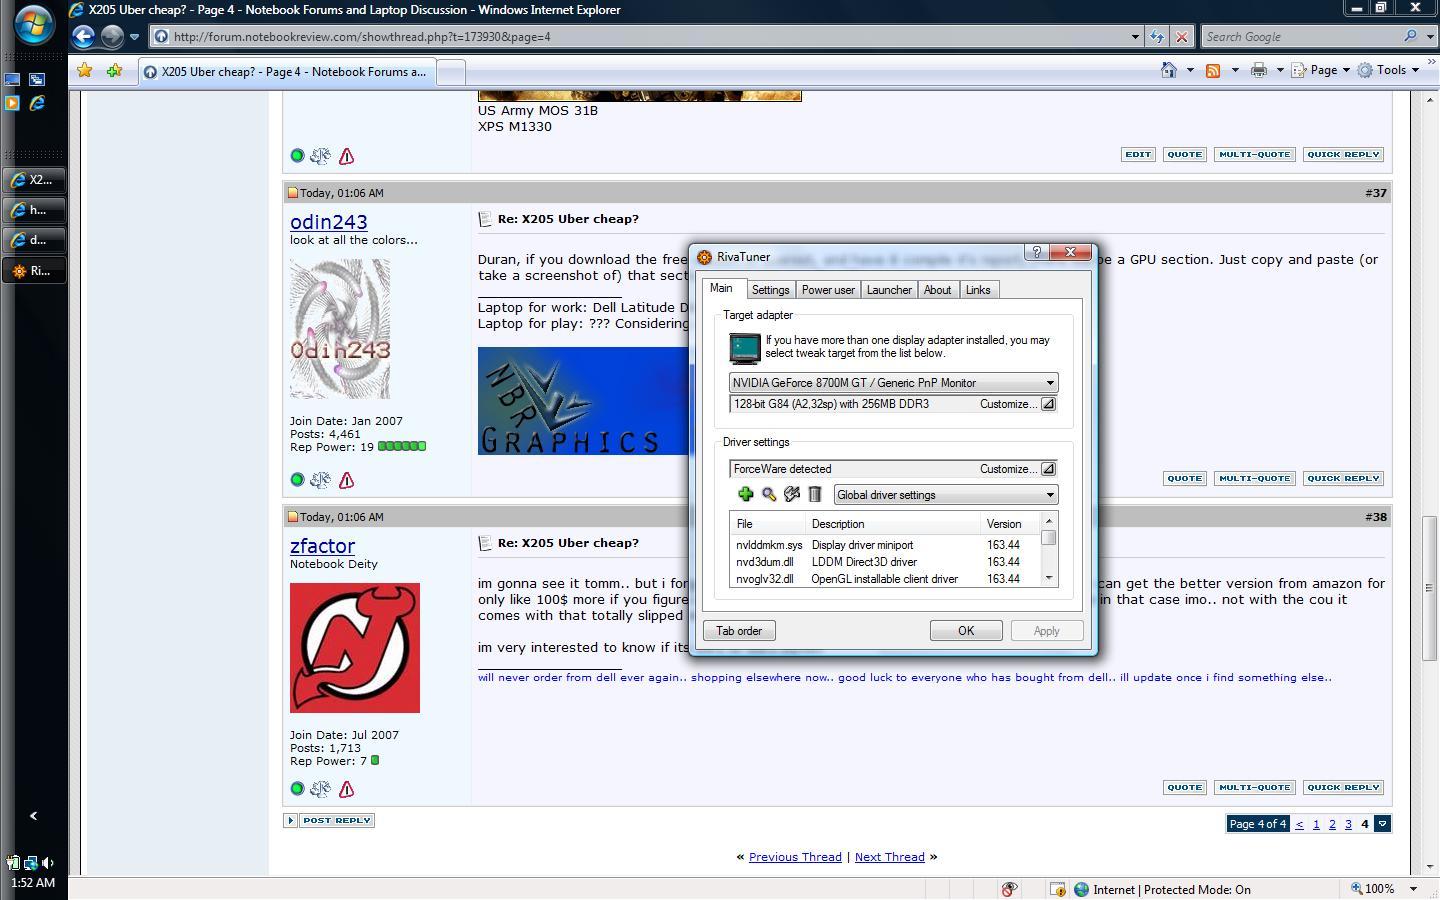Click the IE page vertical scrollbar thumb

[1428, 588]
